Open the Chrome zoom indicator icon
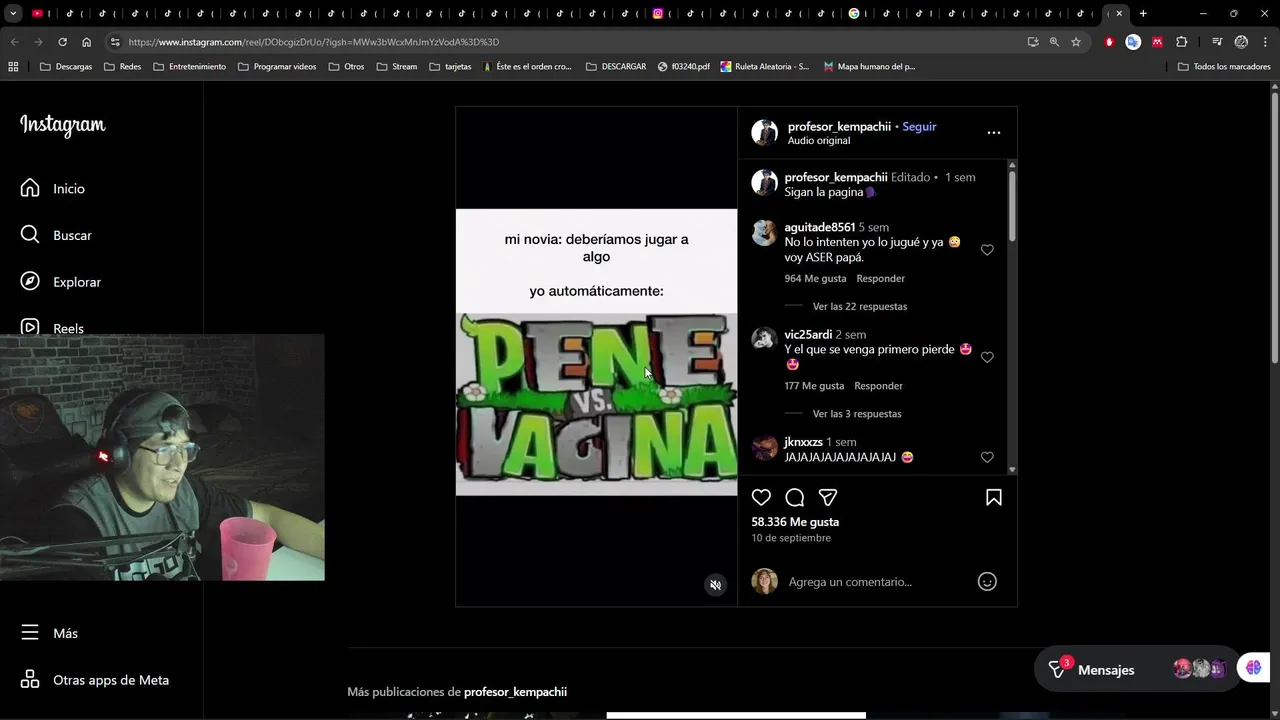1280x720 pixels. (x=1054, y=42)
